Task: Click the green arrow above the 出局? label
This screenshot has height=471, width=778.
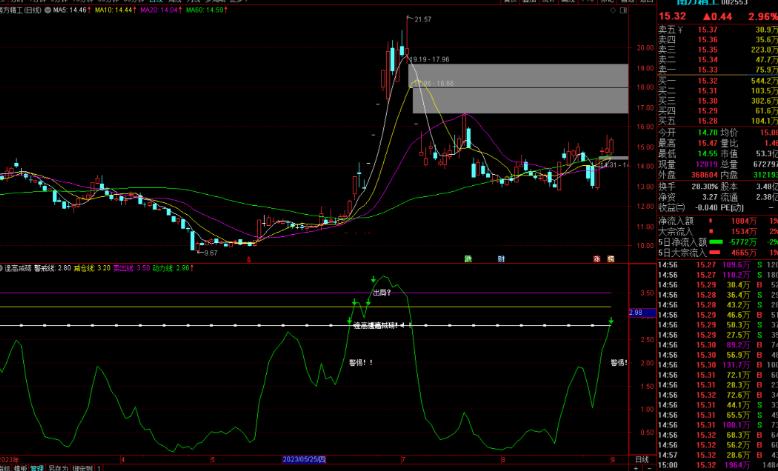Action: [373, 280]
